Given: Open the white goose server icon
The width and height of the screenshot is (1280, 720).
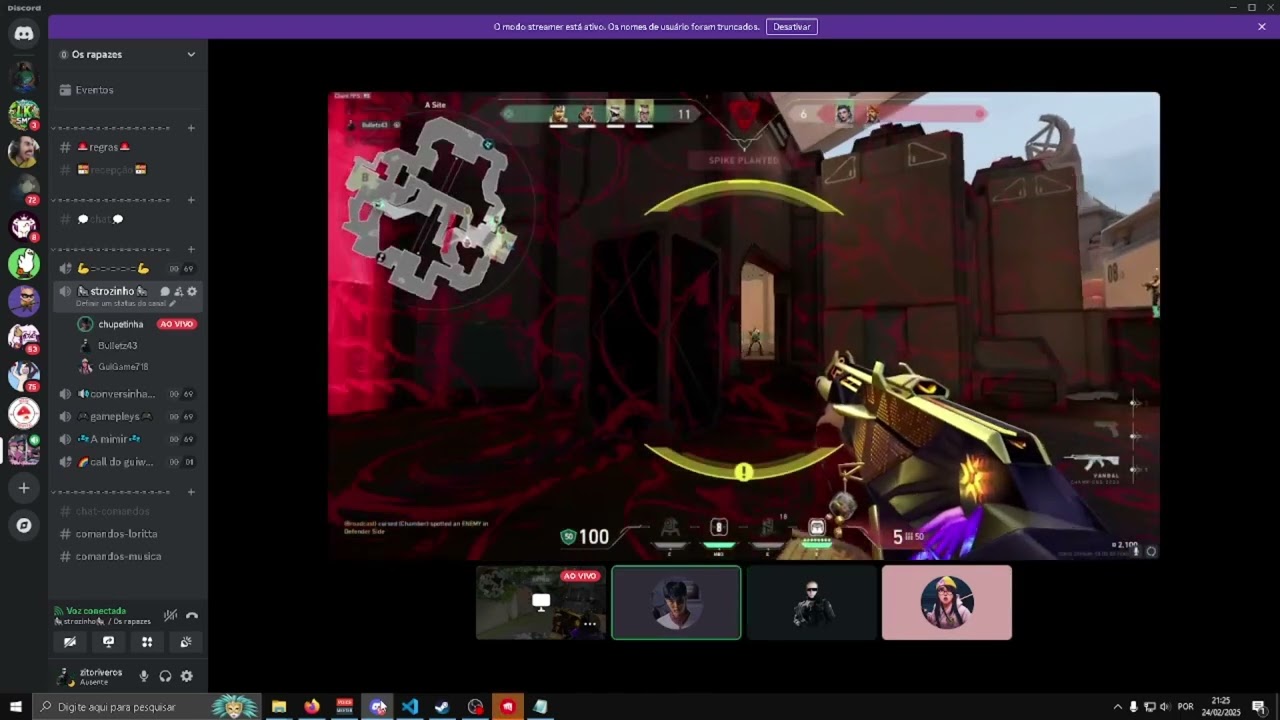Looking at the screenshot, I should click(24, 263).
